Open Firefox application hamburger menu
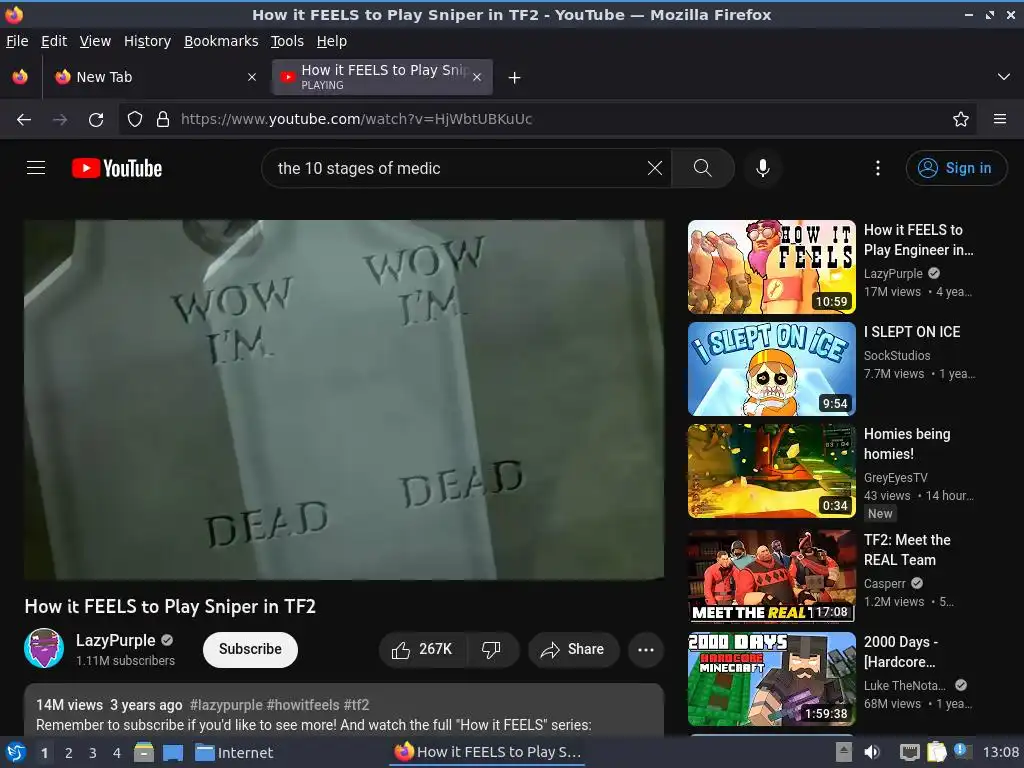 tap(1000, 119)
